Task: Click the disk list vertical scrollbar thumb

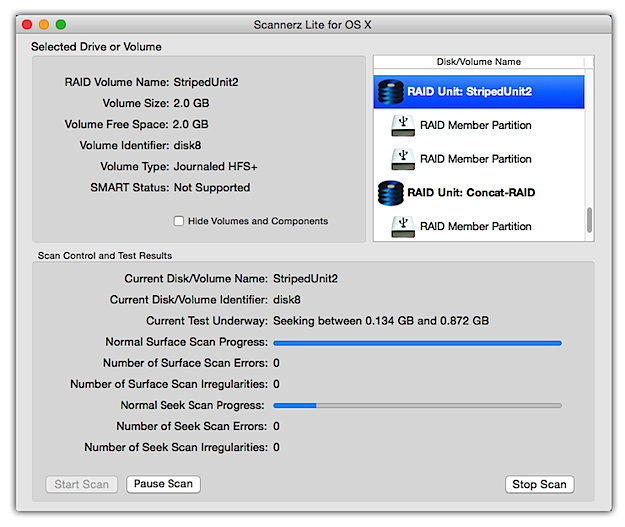Action: click(x=590, y=220)
